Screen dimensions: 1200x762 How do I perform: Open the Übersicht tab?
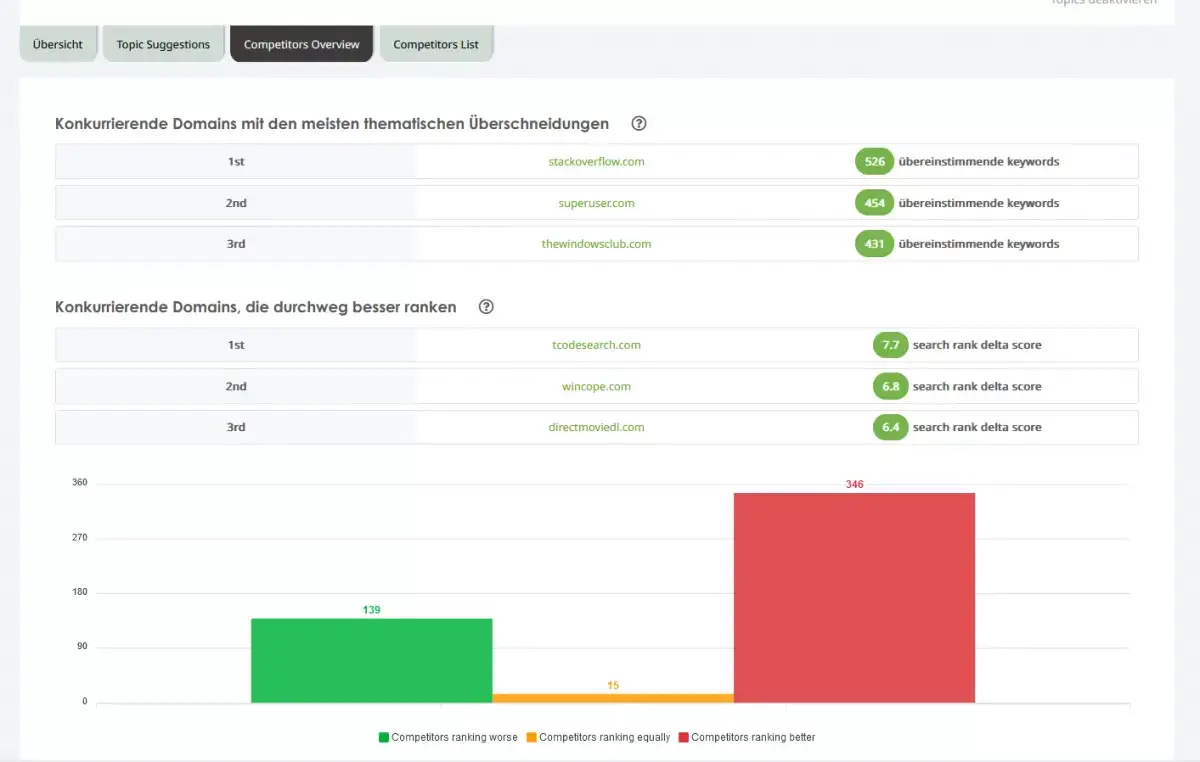pos(58,45)
